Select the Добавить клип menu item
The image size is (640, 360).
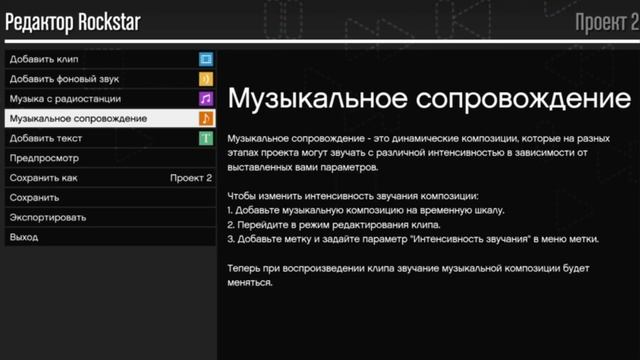pyautogui.click(x=110, y=59)
